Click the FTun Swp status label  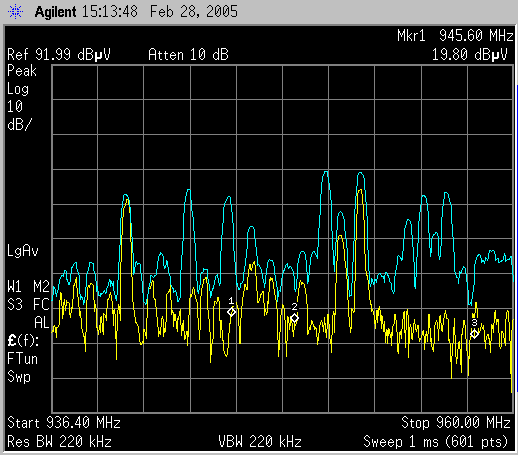click(x=22, y=368)
